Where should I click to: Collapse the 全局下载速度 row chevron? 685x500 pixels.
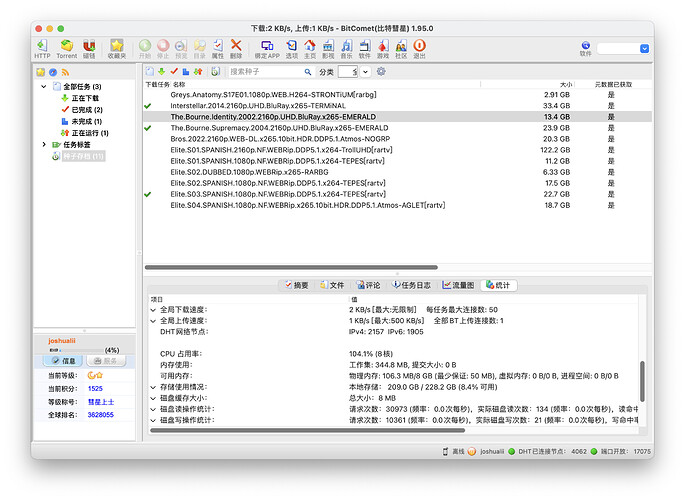click(153, 310)
